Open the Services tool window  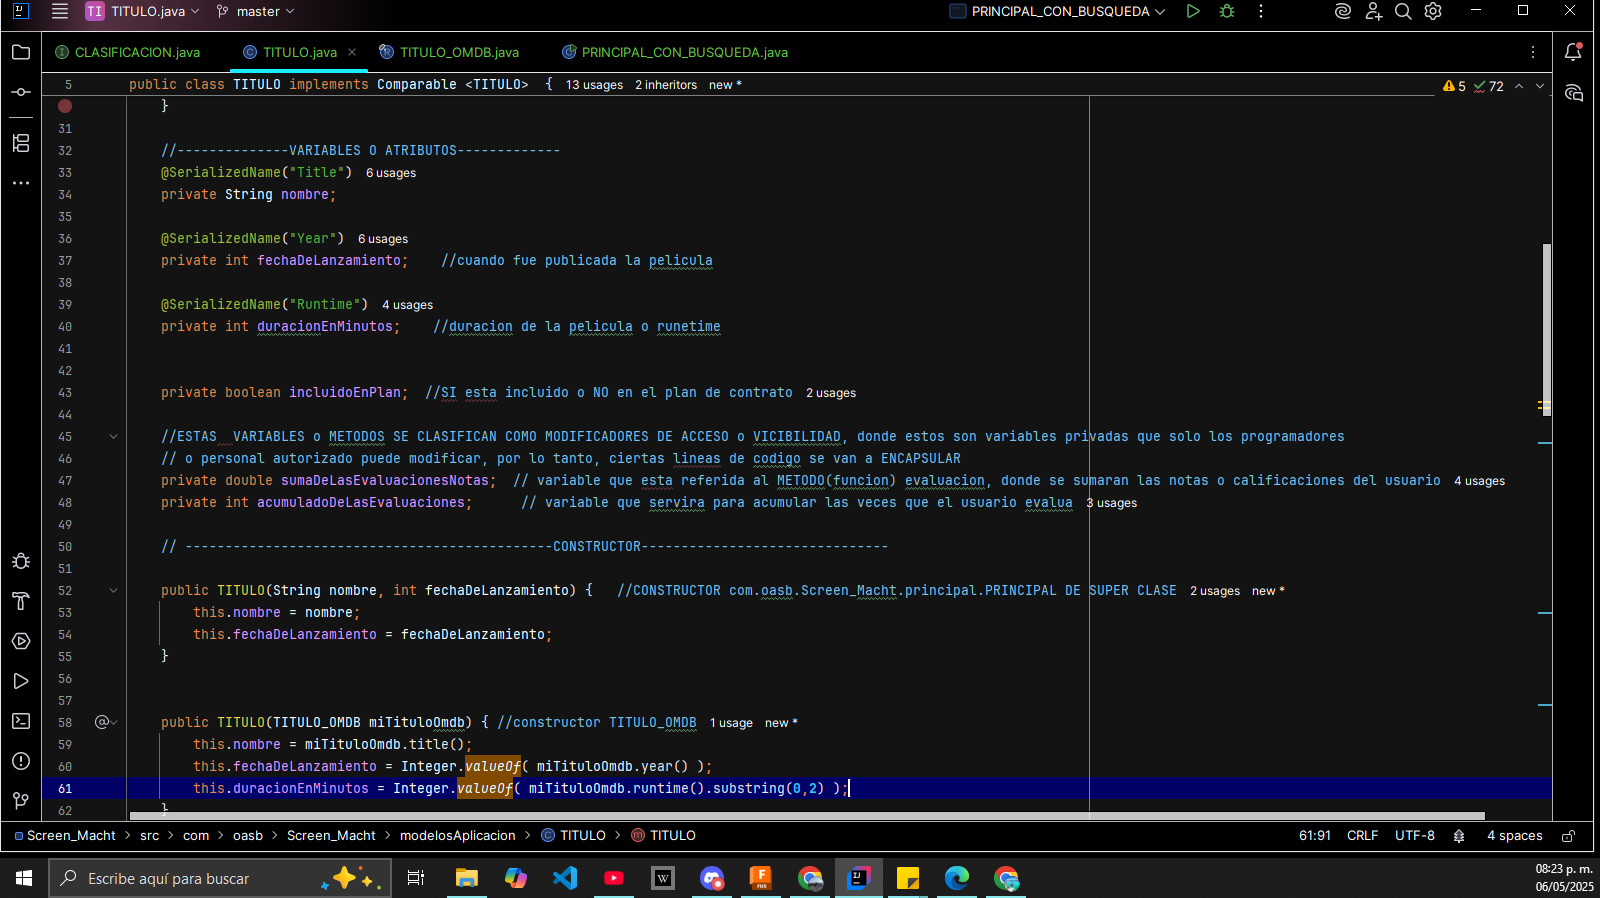[21, 641]
